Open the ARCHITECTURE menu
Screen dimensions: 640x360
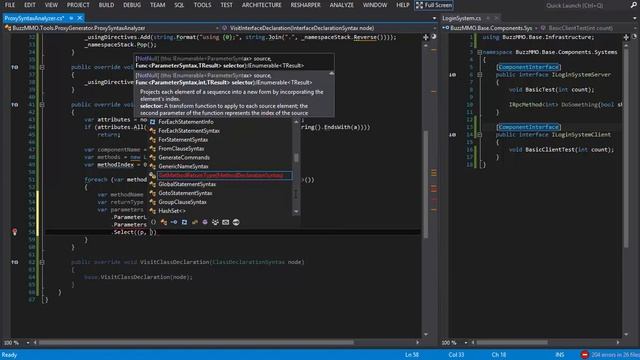coord(262,5)
